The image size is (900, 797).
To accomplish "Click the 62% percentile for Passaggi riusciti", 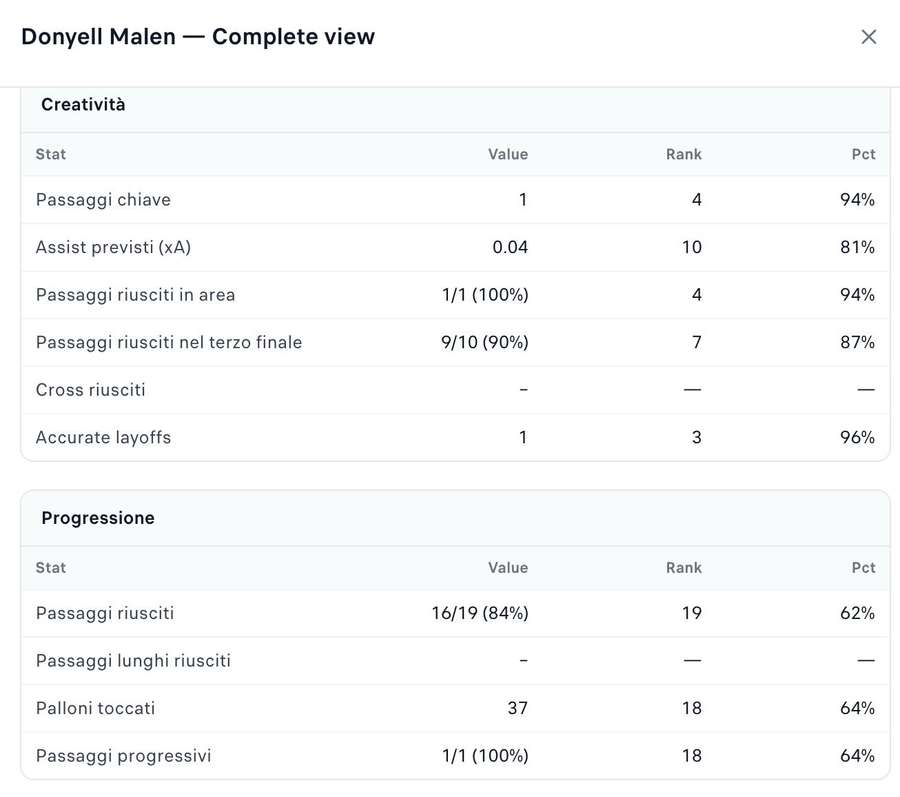I will [858, 613].
